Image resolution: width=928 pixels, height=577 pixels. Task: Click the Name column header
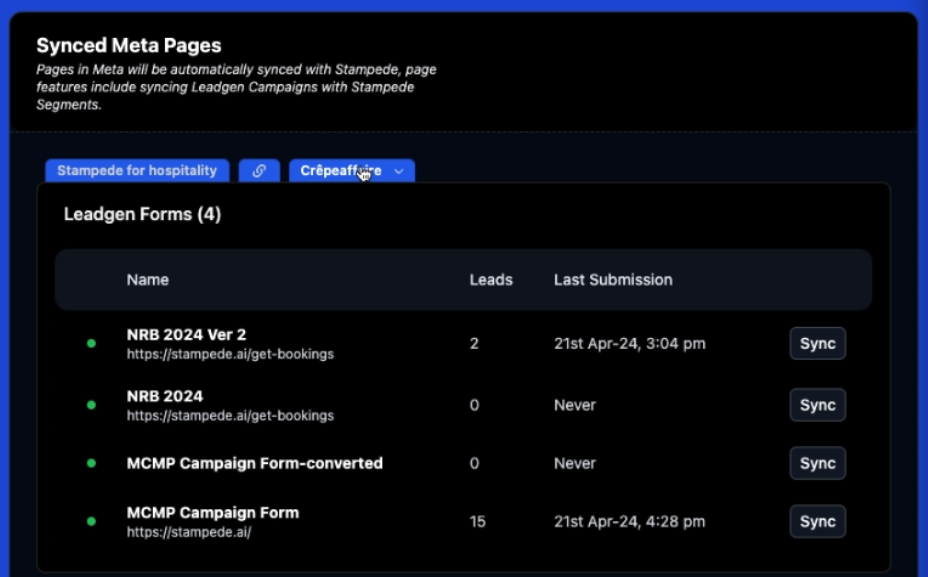point(148,280)
